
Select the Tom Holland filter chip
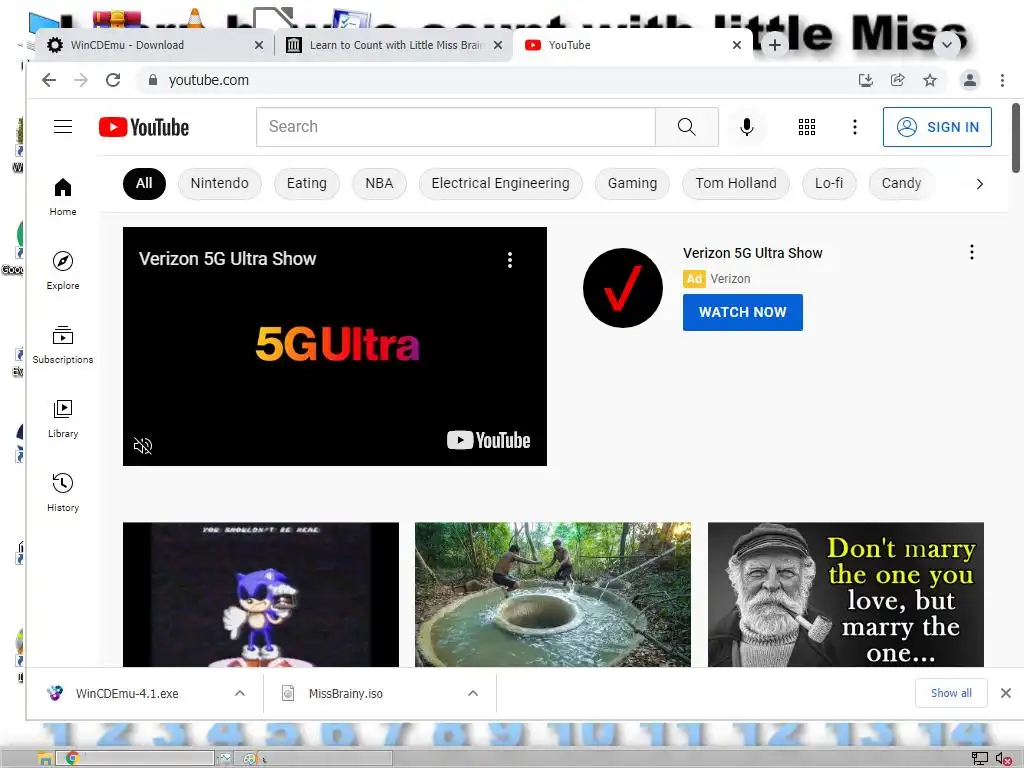tap(735, 184)
